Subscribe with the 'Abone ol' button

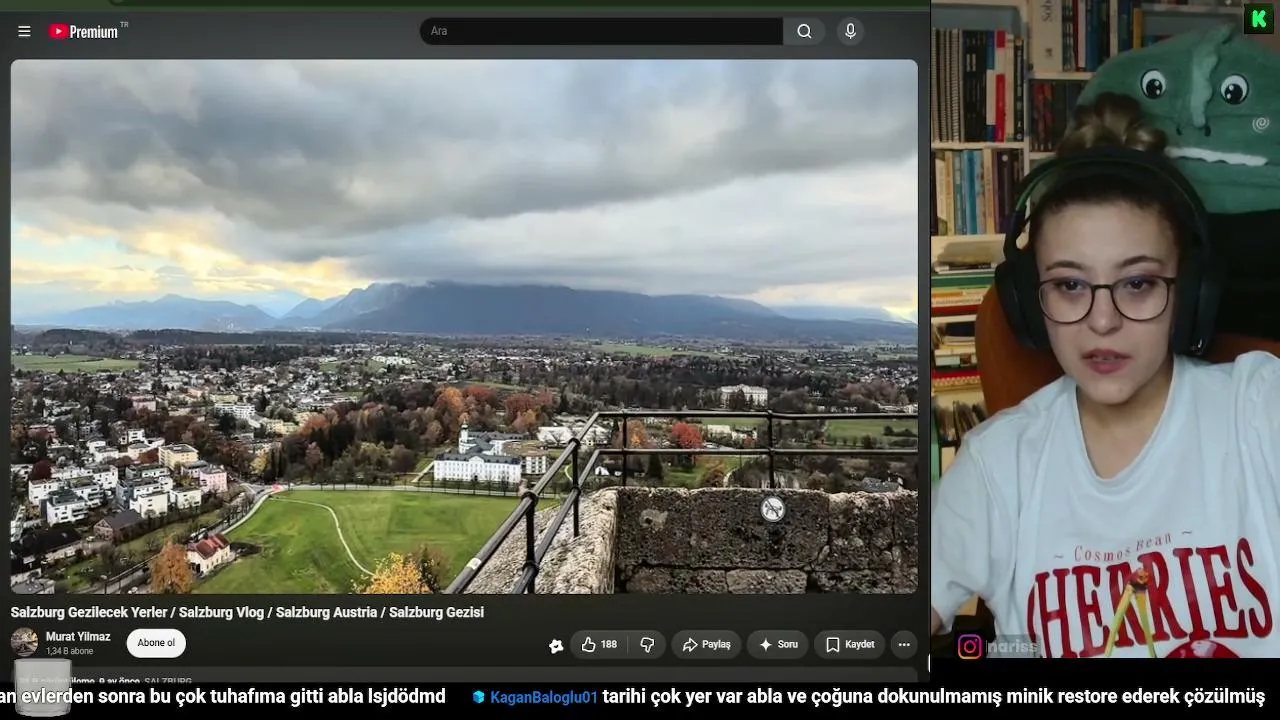[x=156, y=643]
